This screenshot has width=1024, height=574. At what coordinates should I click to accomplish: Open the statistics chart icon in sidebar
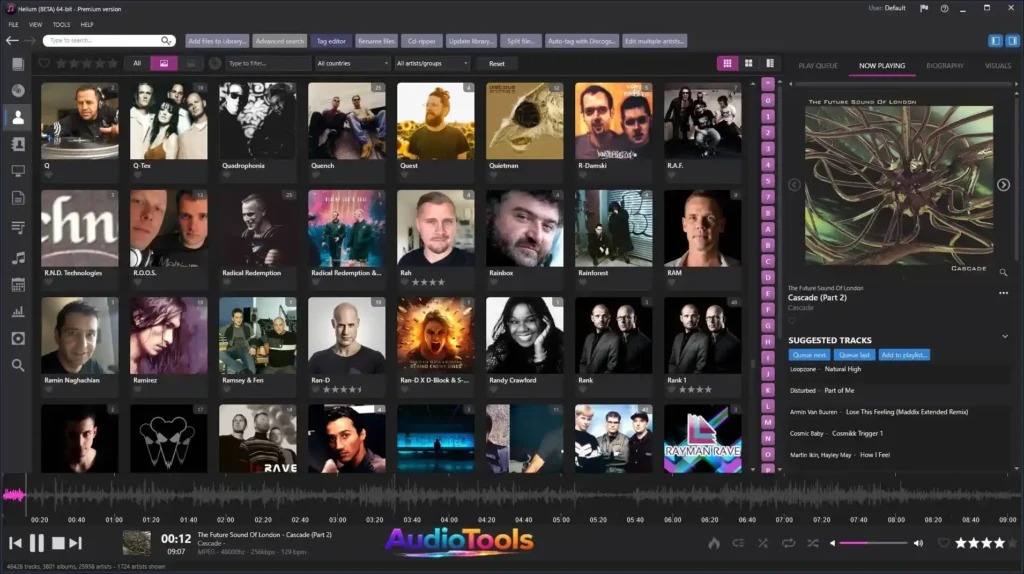[x=18, y=312]
